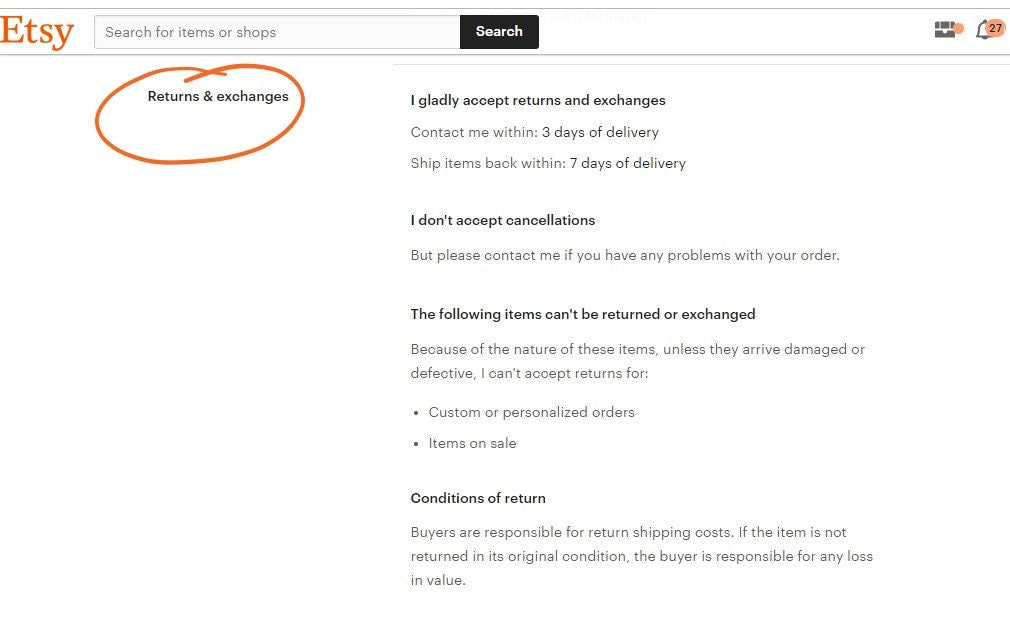Click the 'Because of the nature of these items' paragraph
This screenshot has width=1010, height=630.
coord(638,361)
